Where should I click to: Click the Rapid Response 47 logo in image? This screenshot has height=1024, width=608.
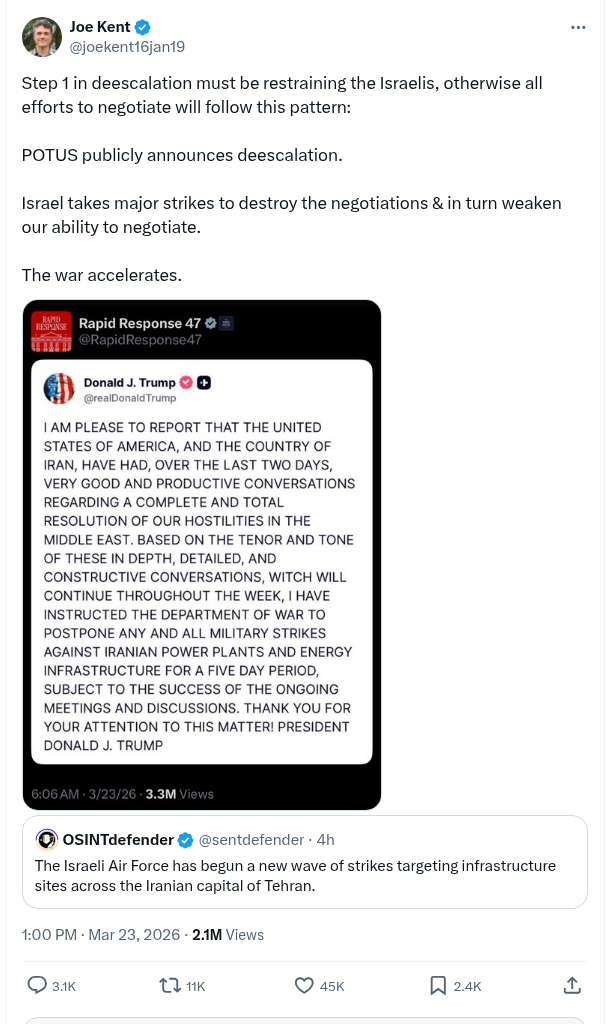pos(51,331)
